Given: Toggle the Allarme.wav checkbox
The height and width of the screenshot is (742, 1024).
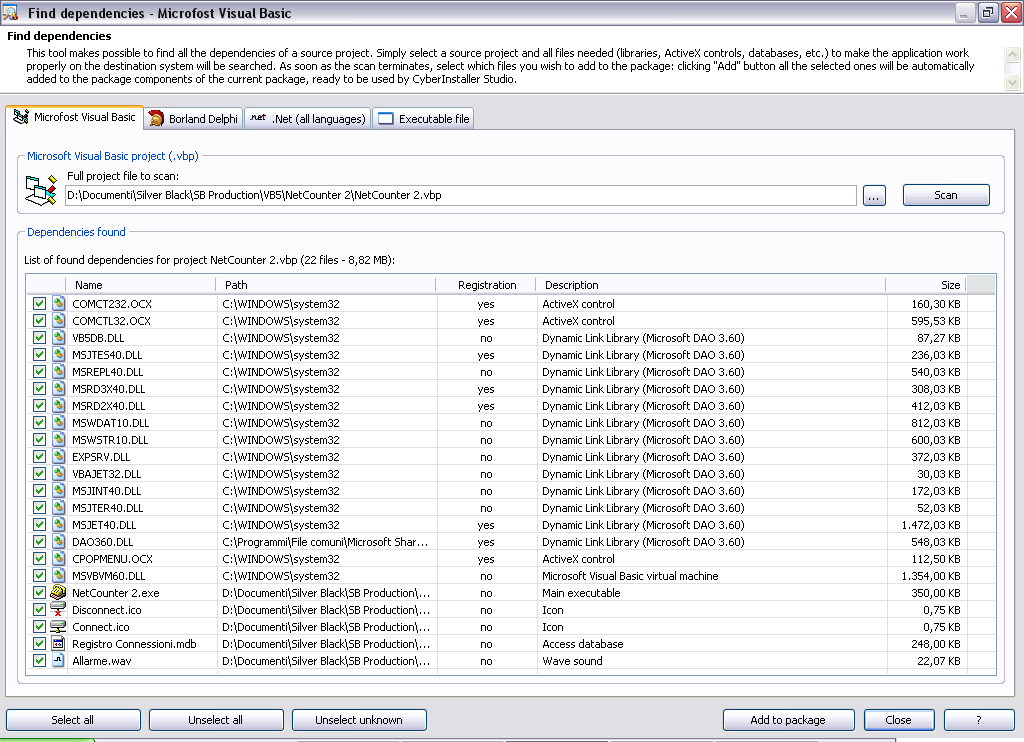Looking at the screenshot, I should point(39,660).
